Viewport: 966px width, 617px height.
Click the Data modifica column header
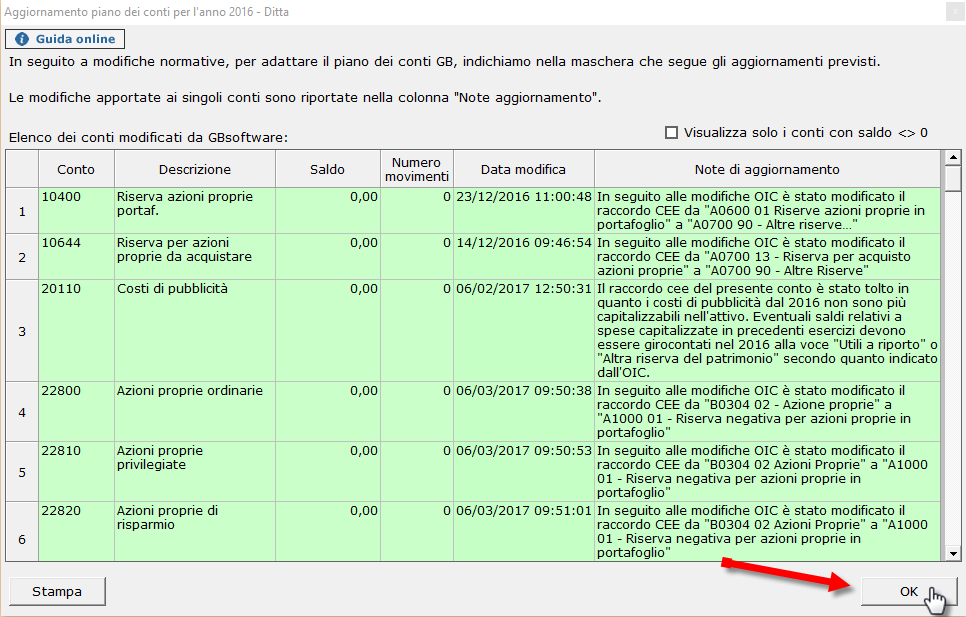click(x=524, y=169)
